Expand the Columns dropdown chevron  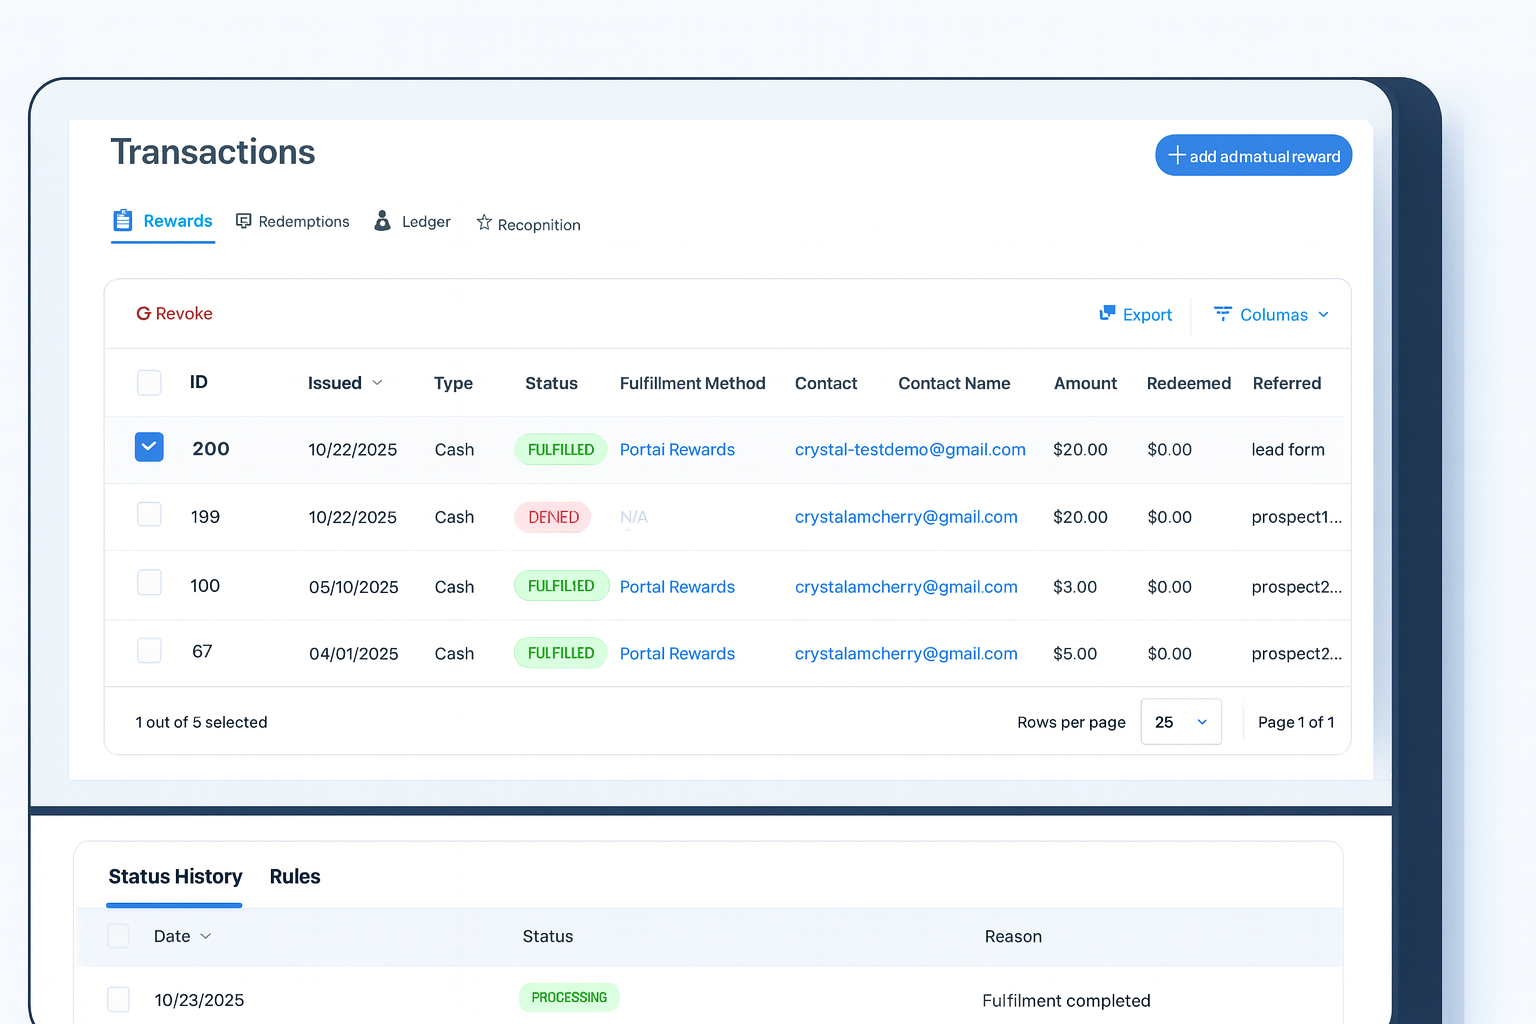point(1324,315)
